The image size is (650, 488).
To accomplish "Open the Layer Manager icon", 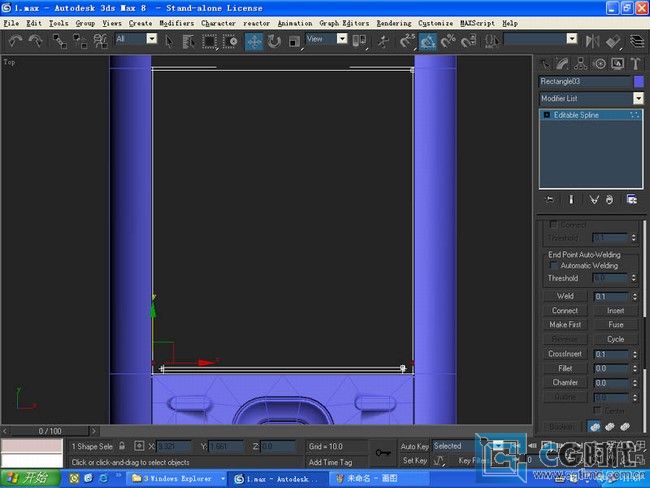I will (637, 41).
